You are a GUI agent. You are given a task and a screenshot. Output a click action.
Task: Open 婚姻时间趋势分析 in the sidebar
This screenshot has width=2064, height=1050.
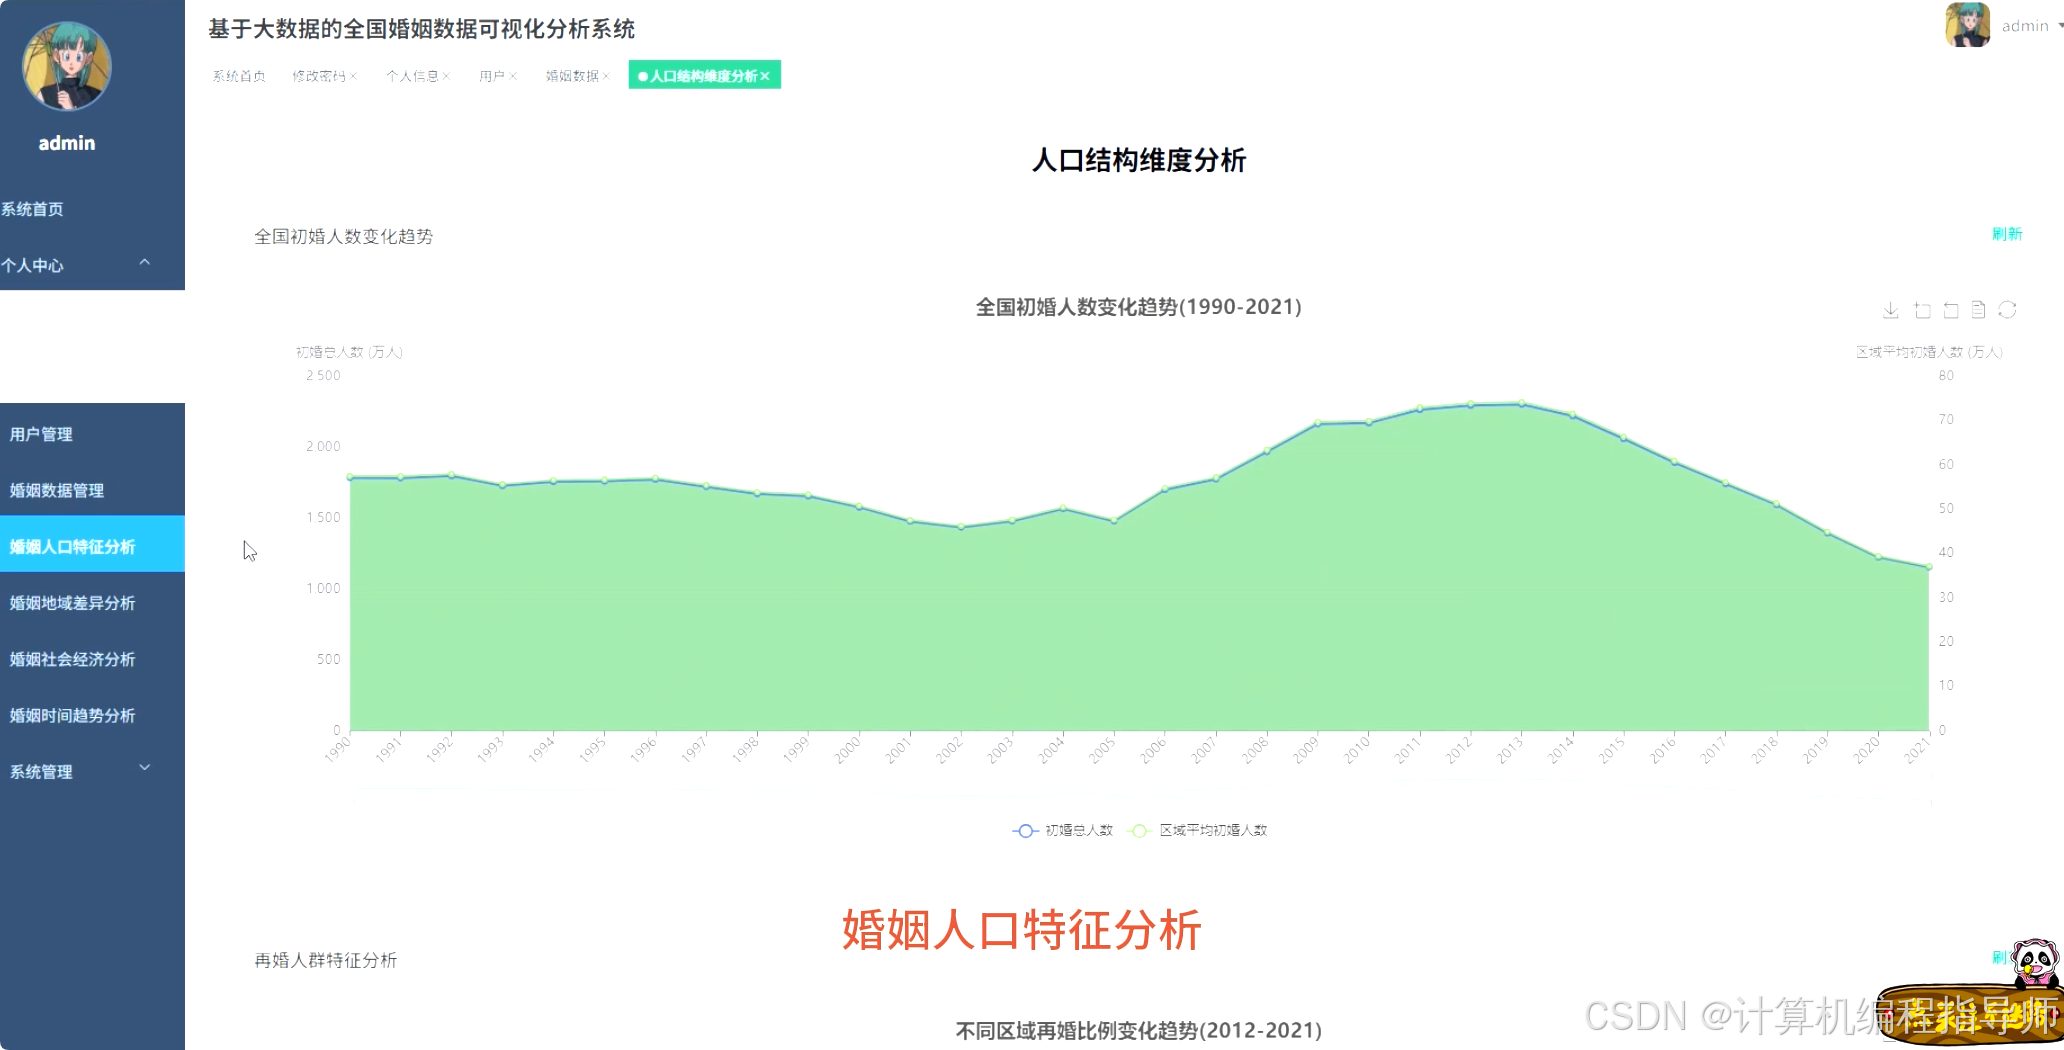click(92, 715)
